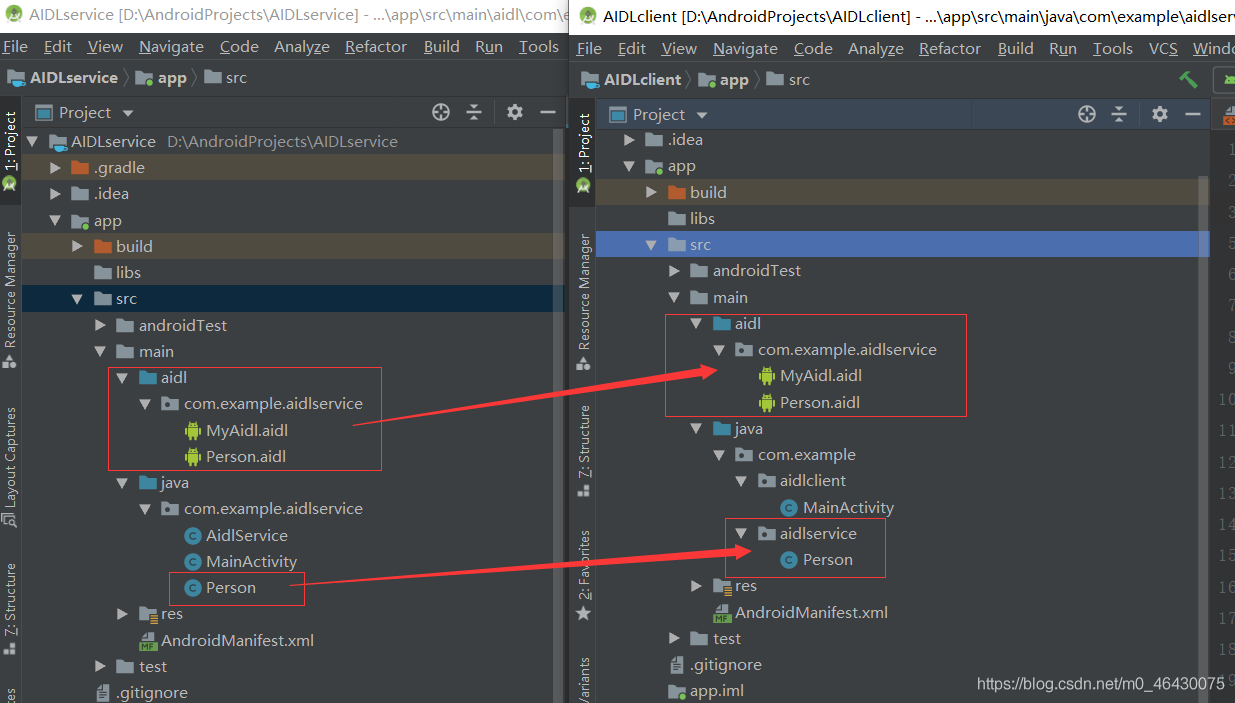Open gear settings in AIDLclient Project panel
The image size is (1235, 703).
[x=1160, y=114]
